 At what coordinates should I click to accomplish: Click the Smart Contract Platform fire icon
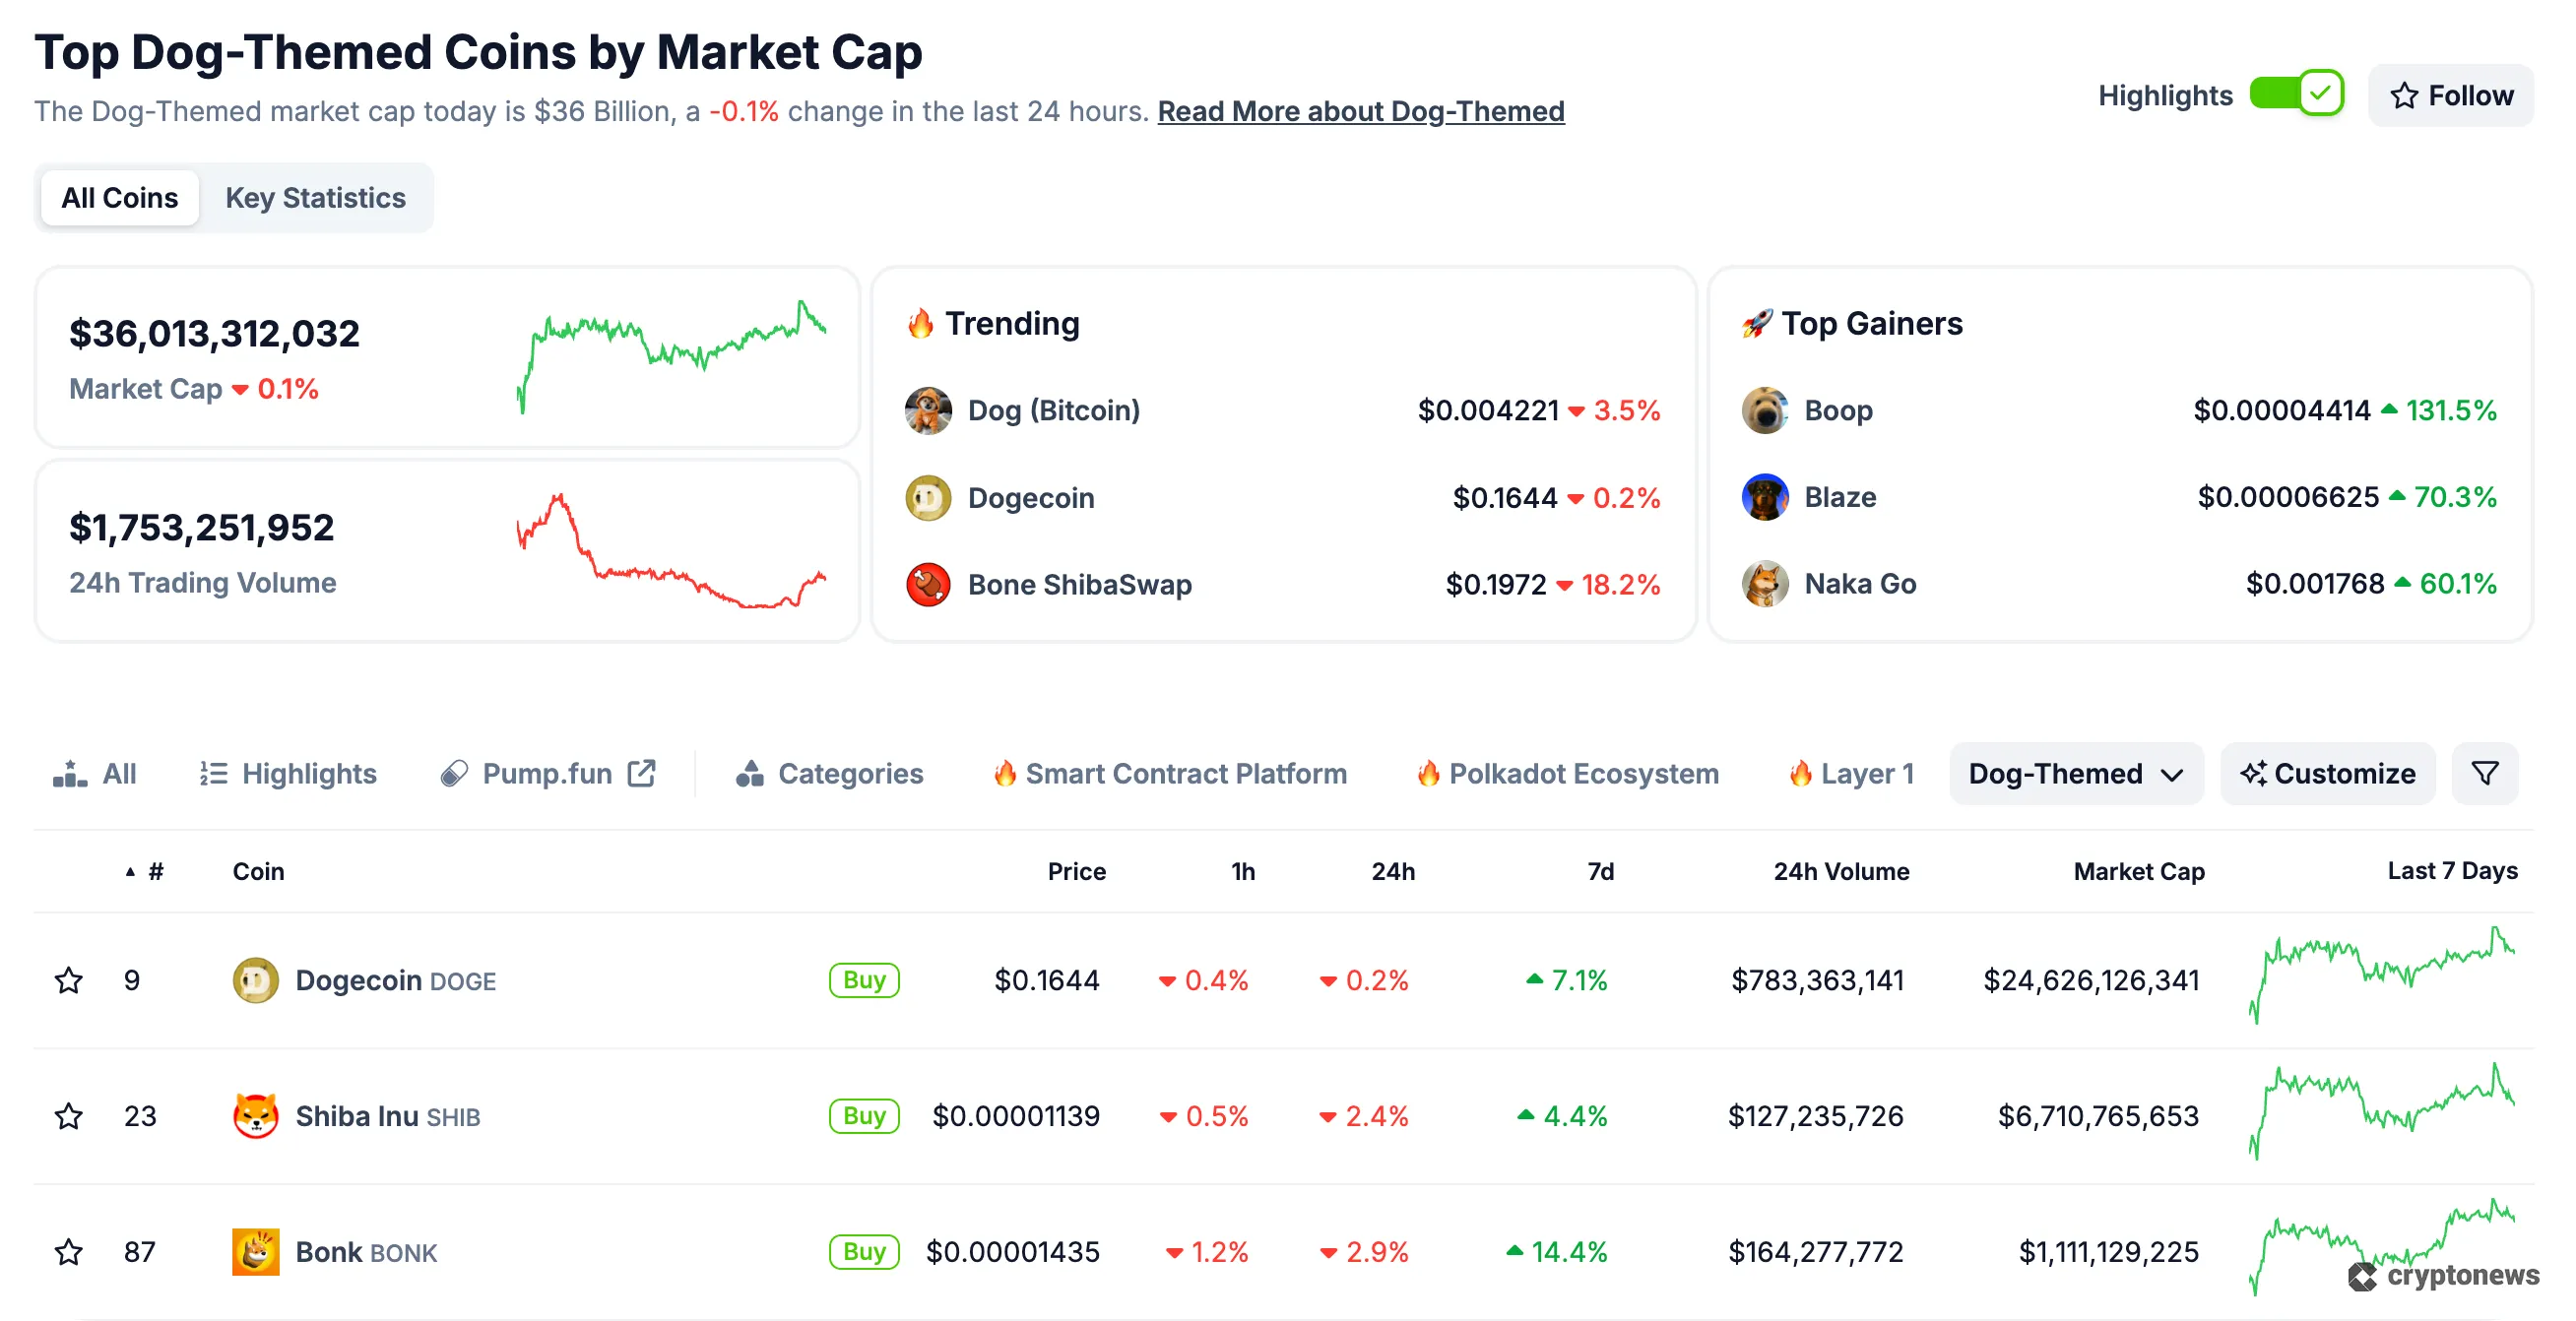(1007, 773)
